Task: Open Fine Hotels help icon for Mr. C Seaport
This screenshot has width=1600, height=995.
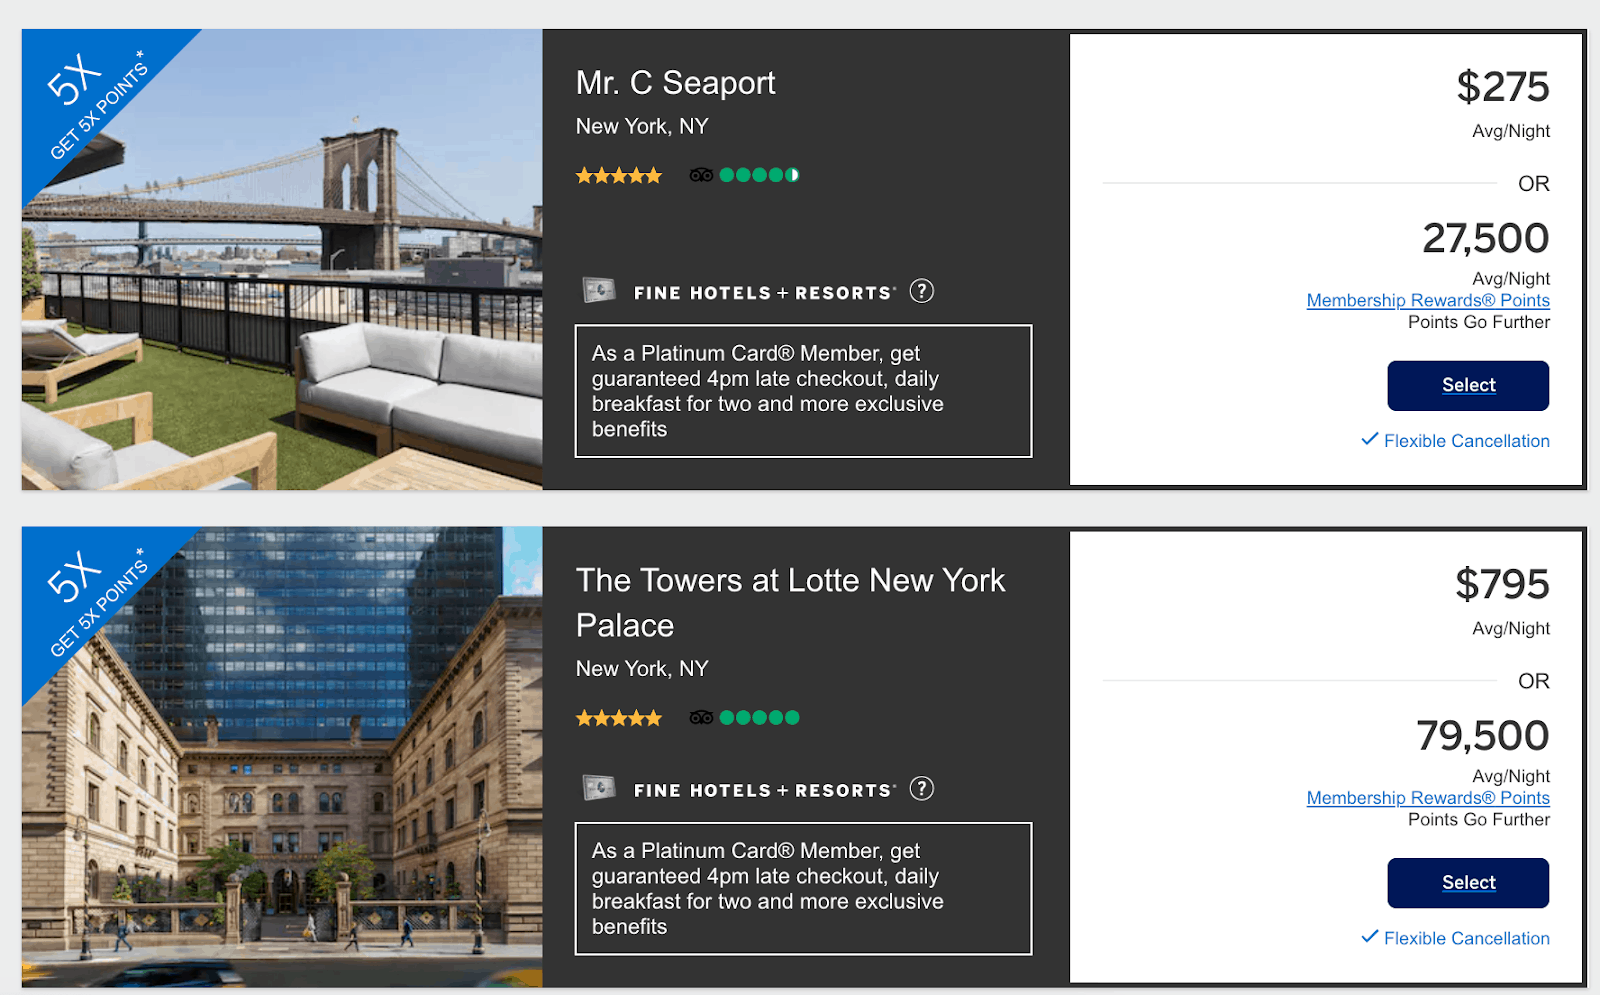Action: pyautogui.click(x=921, y=291)
